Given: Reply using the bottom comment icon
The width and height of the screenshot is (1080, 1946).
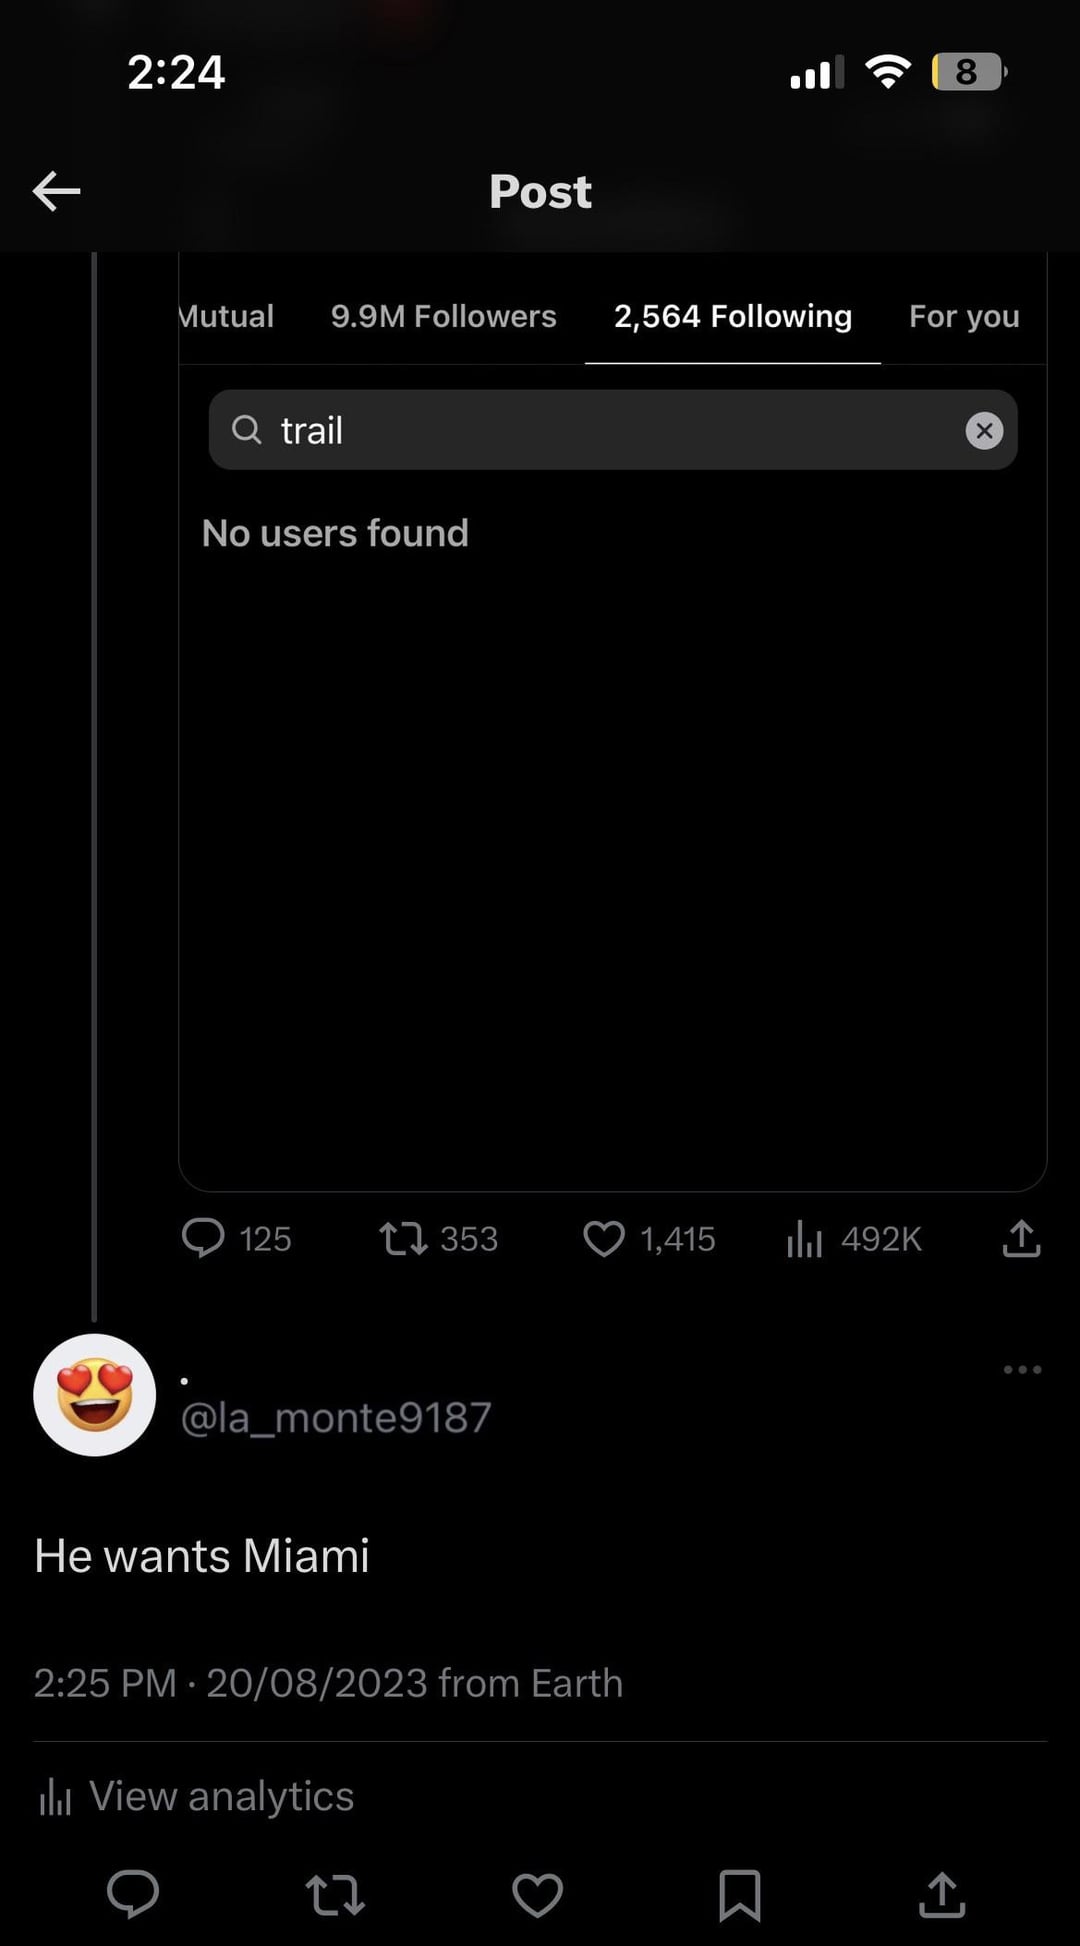Looking at the screenshot, I should (x=133, y=1894).
